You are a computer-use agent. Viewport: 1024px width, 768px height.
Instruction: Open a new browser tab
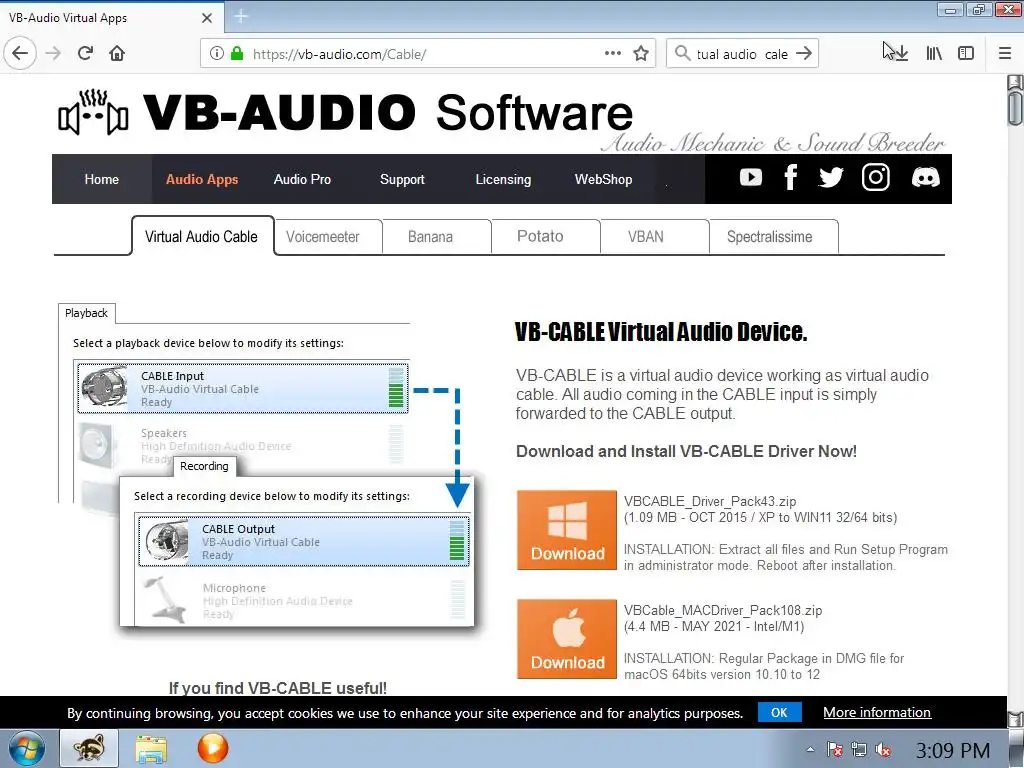pyautogui.click(x=240, y=17)
